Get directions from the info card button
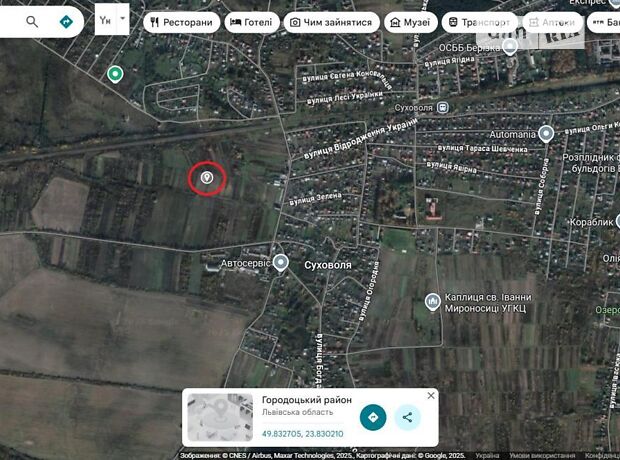620x460 pixels. point(373,417)
